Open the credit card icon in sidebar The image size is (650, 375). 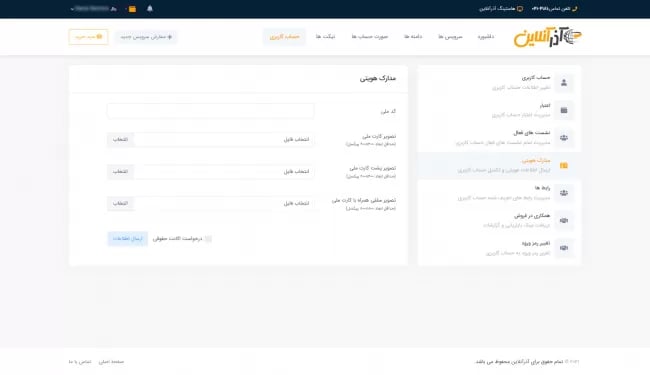564,110
